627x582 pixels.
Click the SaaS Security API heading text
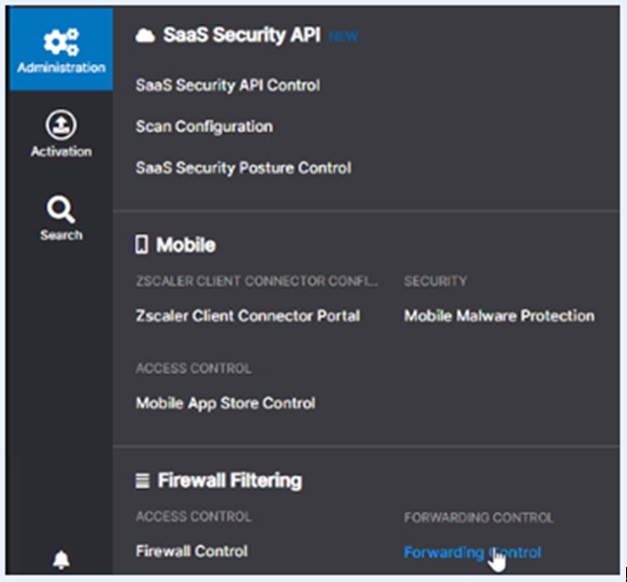click(x=241, y=36)
